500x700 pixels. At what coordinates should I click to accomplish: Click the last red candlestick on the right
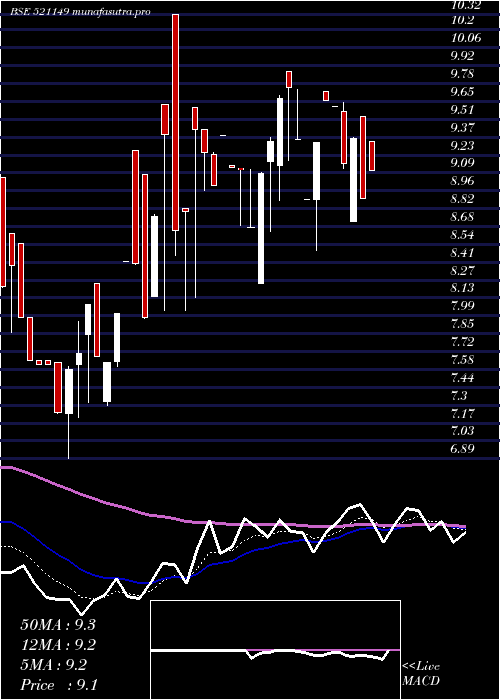click(372, 156)
